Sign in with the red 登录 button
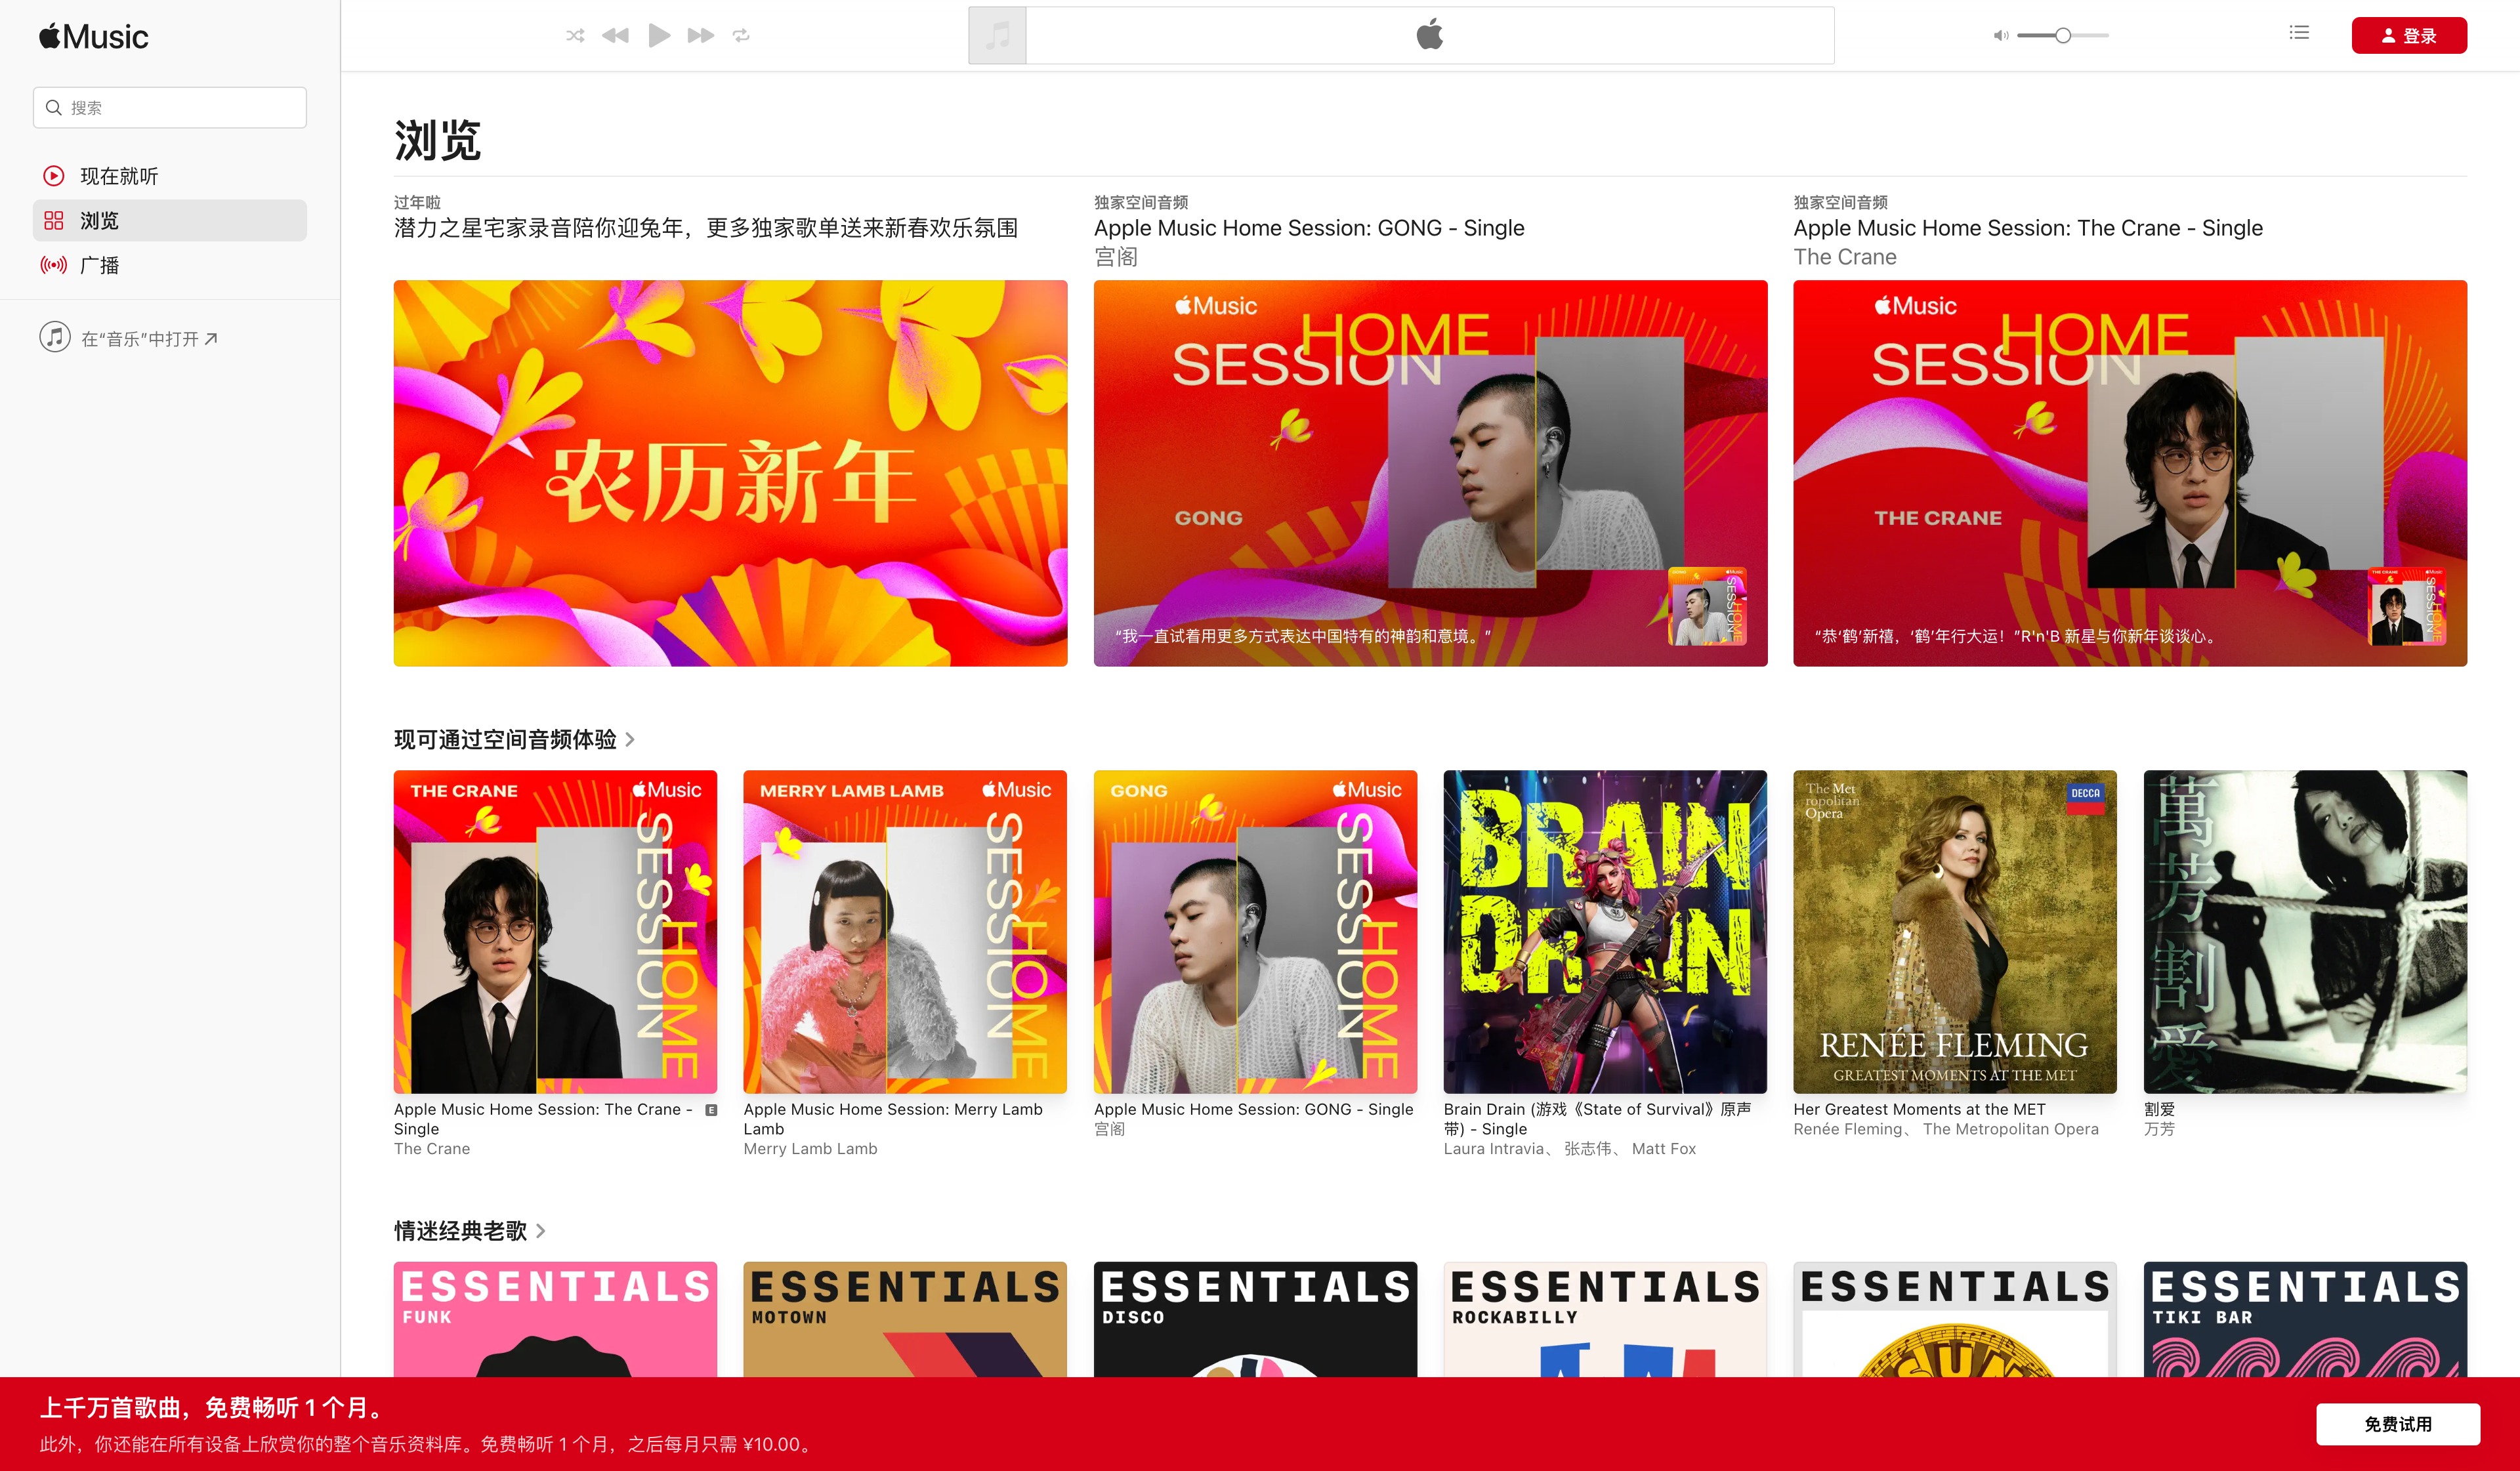 pos(2409,36)
